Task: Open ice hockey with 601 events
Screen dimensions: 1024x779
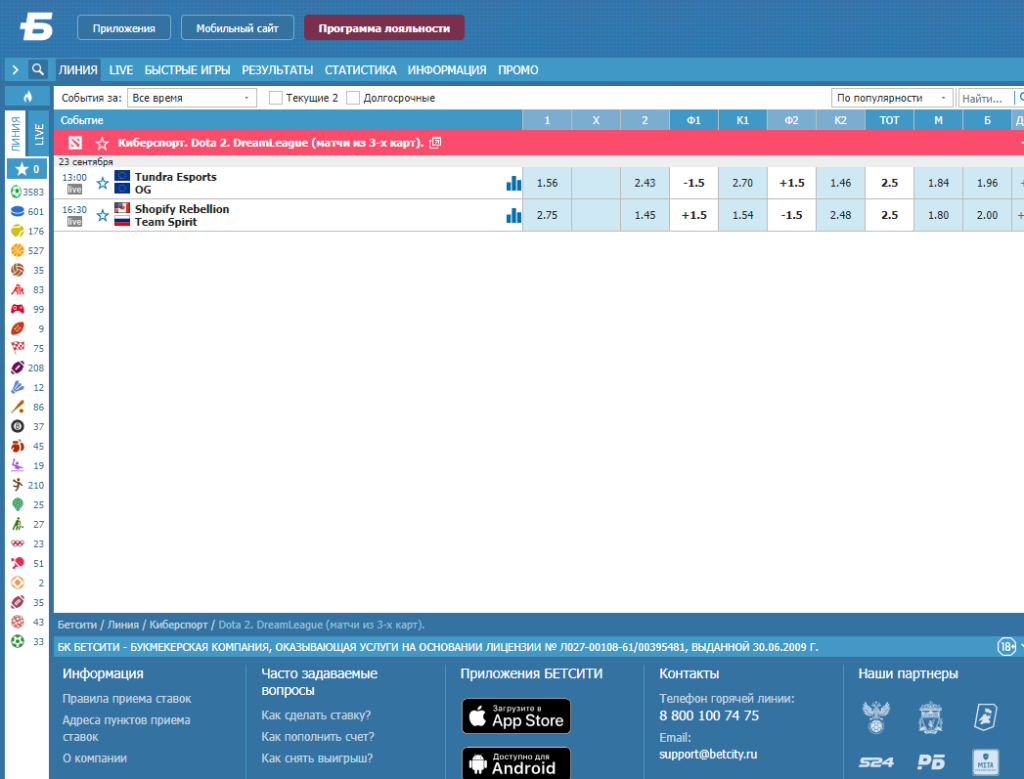Action: pos(27,212)
